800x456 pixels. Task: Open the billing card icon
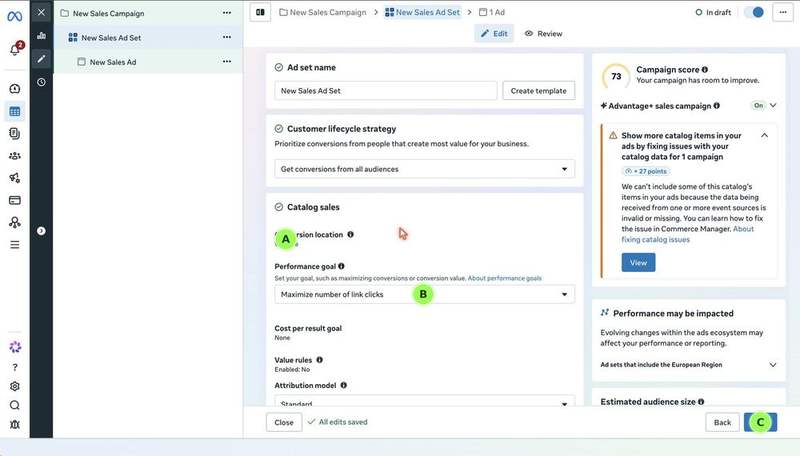coord(15,200)
